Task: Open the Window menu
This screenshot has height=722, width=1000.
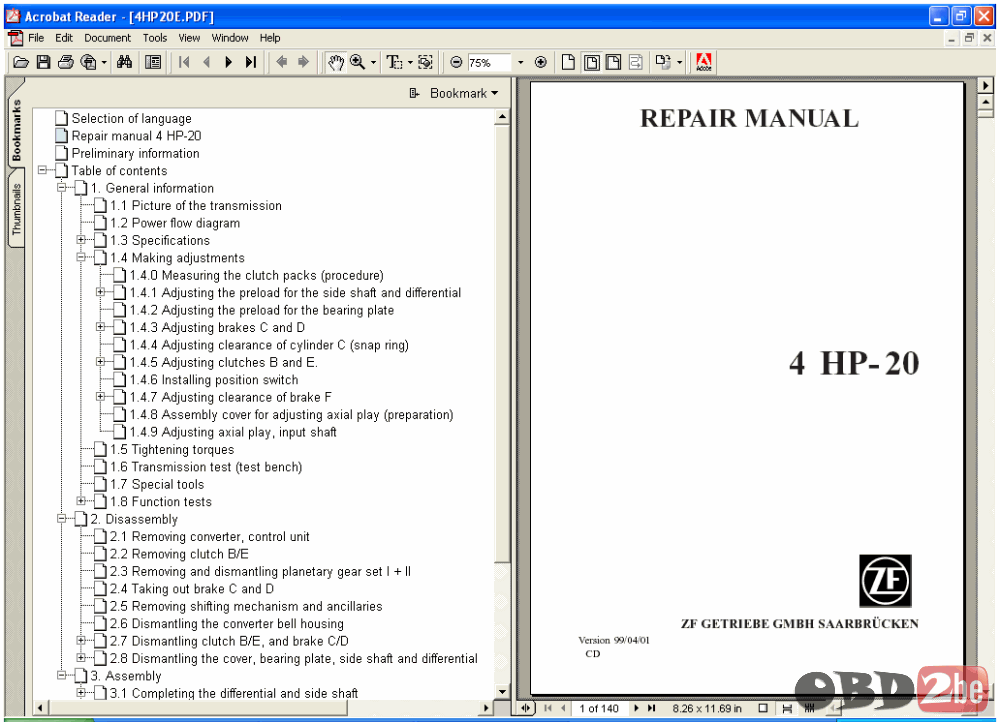Action: click(230, 38)
